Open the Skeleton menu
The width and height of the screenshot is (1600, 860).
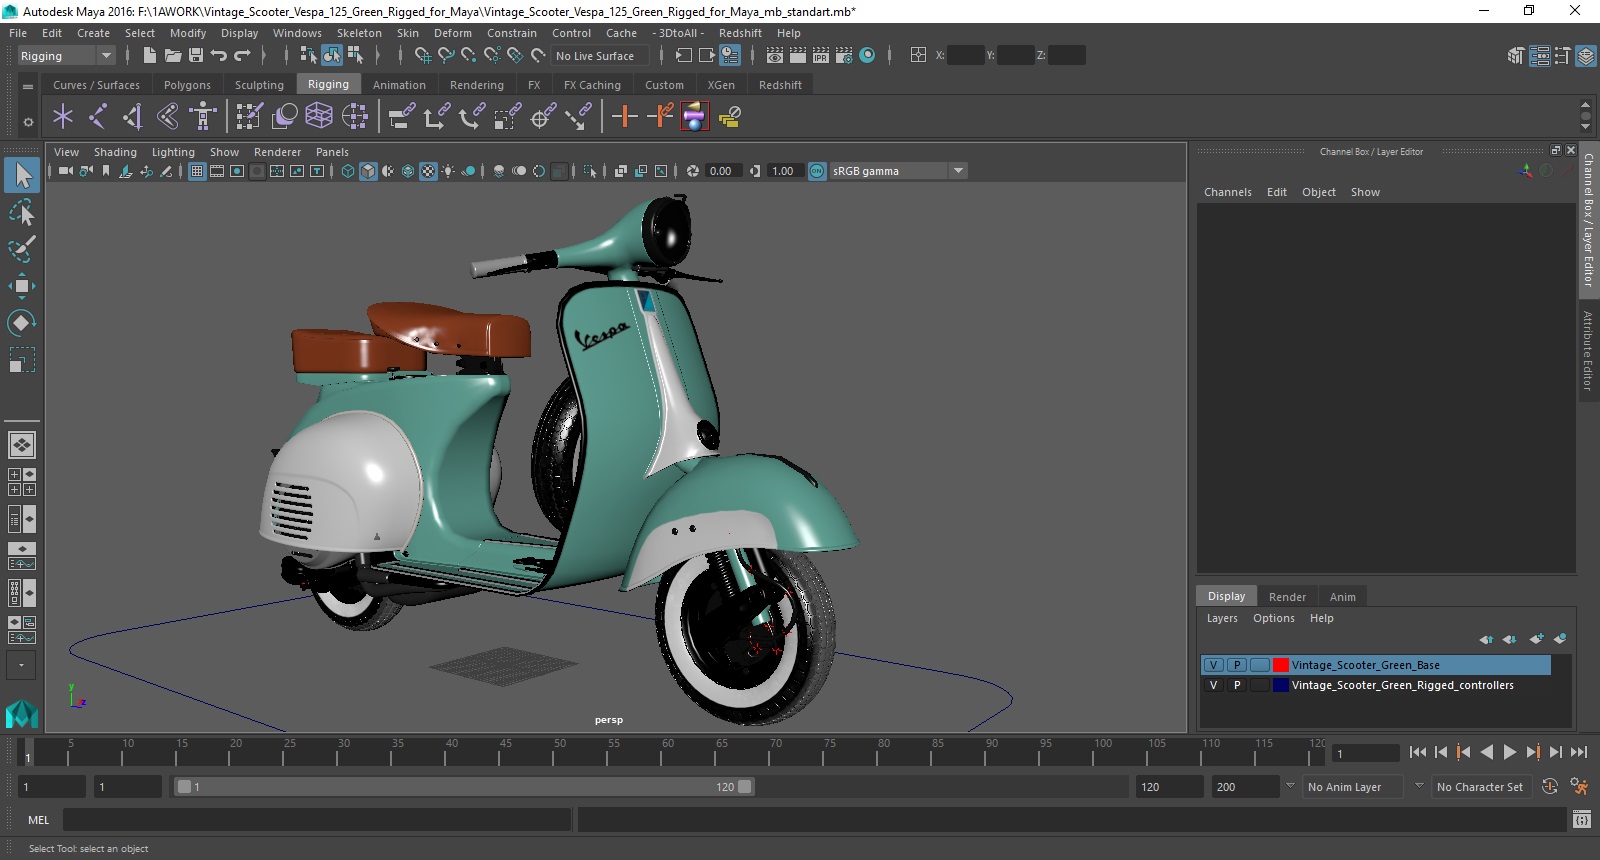359,33
